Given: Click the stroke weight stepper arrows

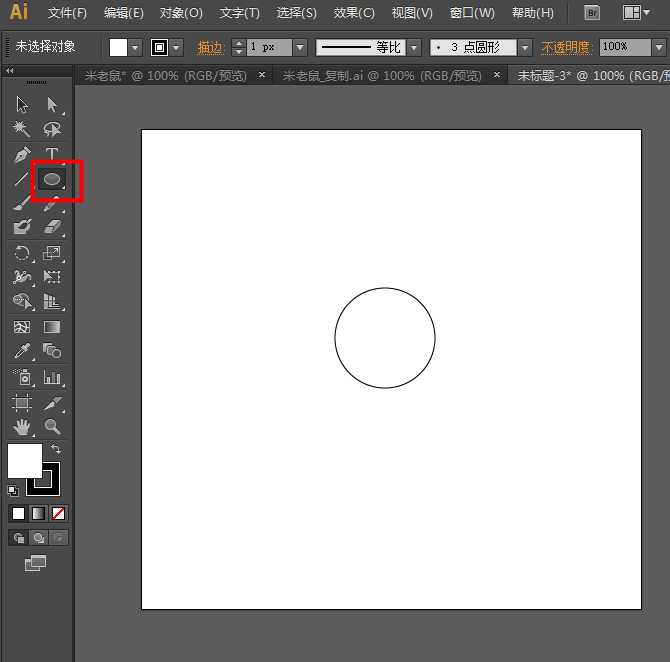Looking at the screenshot, I should [x=239, y=47].
